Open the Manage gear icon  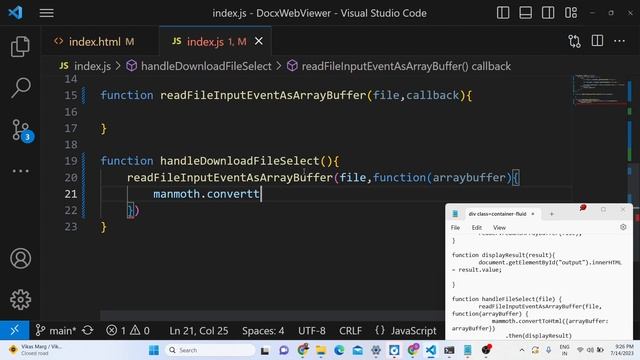(x=20, y=300)
